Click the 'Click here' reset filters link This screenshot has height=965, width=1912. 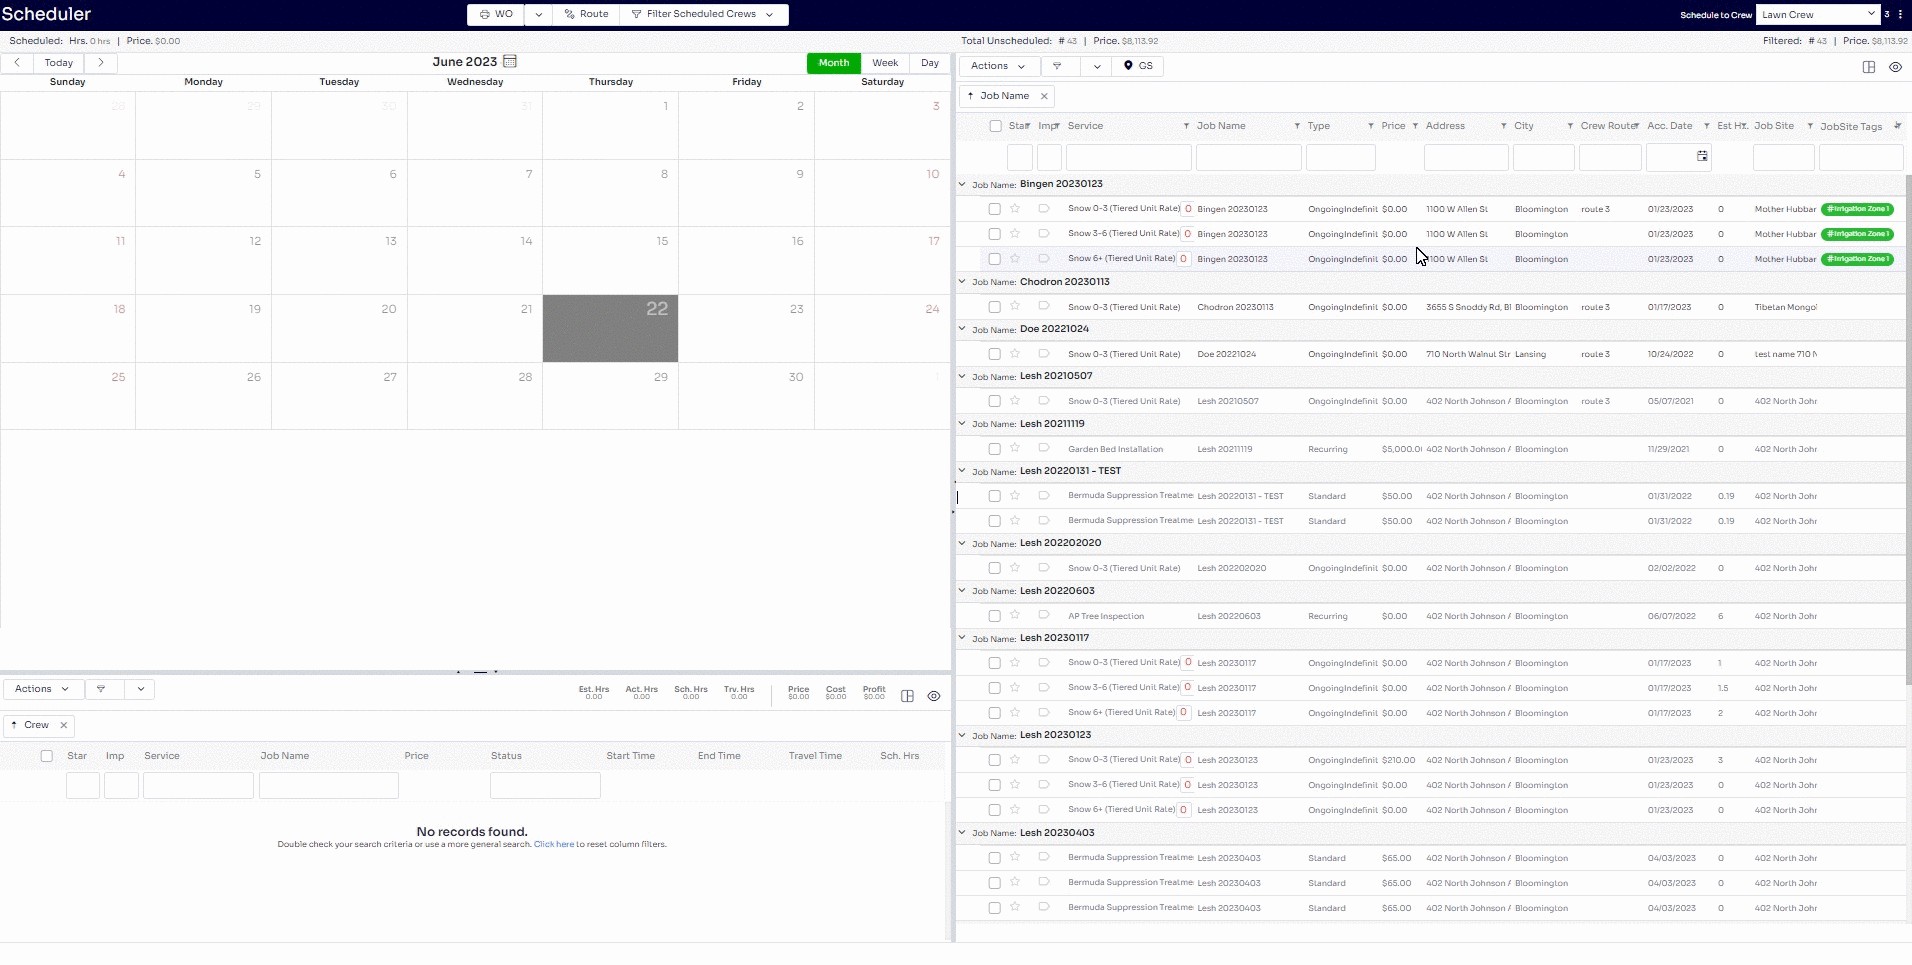tap(554, 844)
